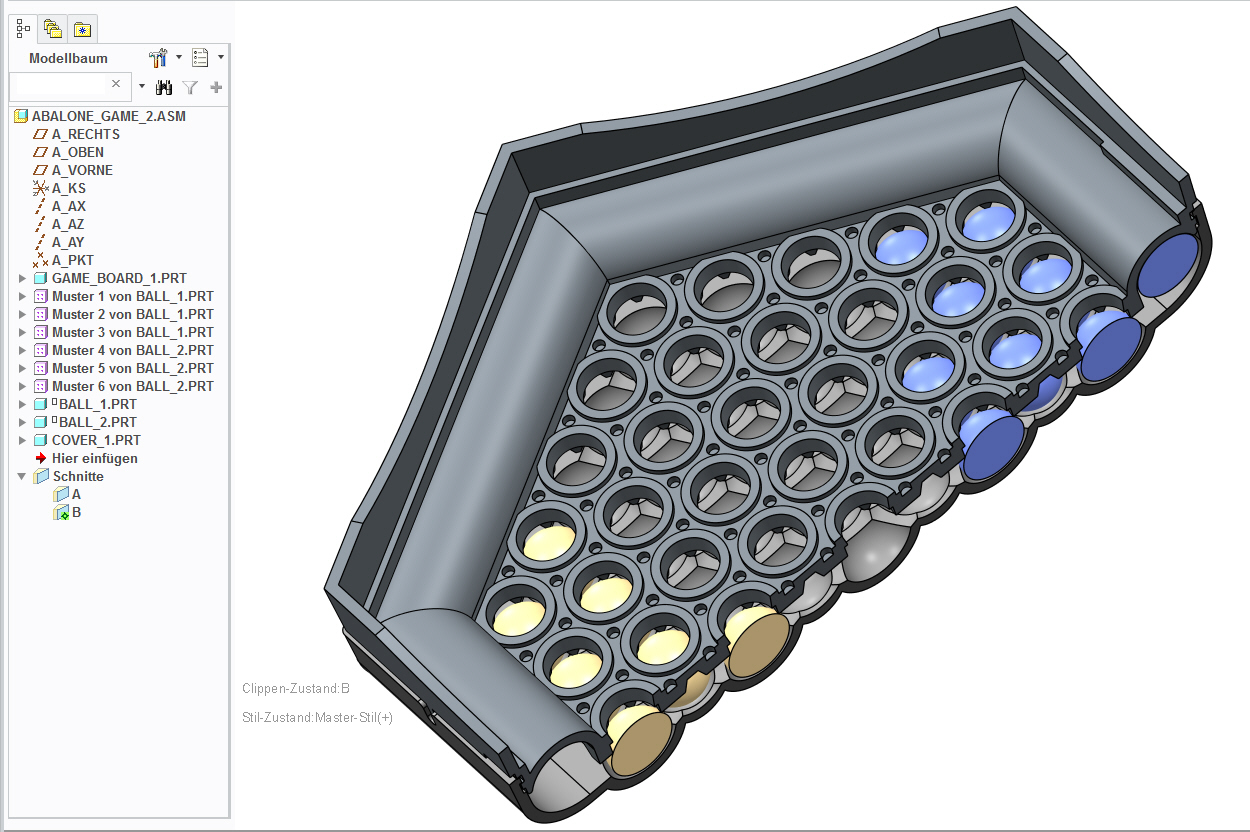Select Muster 3 von BALL_1.PRT
1250x832 pixels.
pyautogui.click(x=133, y=332)
